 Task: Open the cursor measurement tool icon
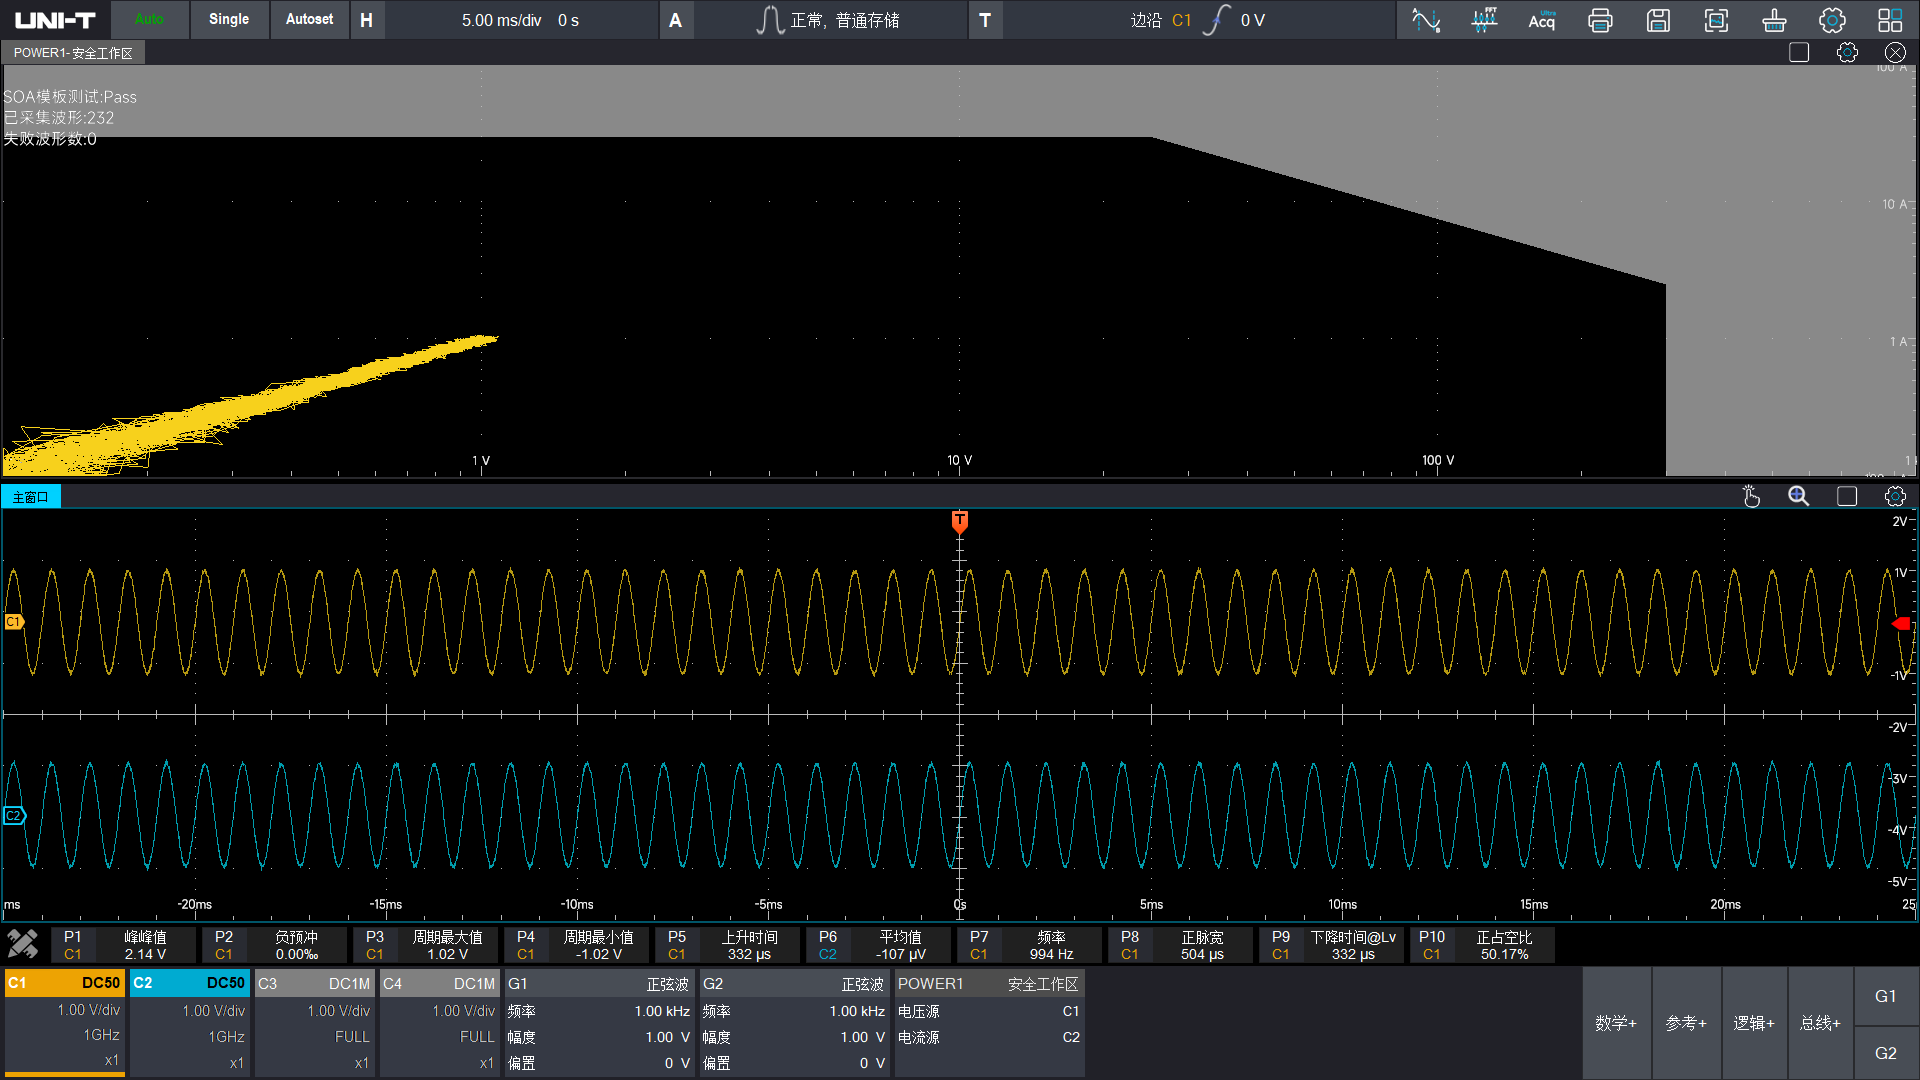(x=1425, y=20)
